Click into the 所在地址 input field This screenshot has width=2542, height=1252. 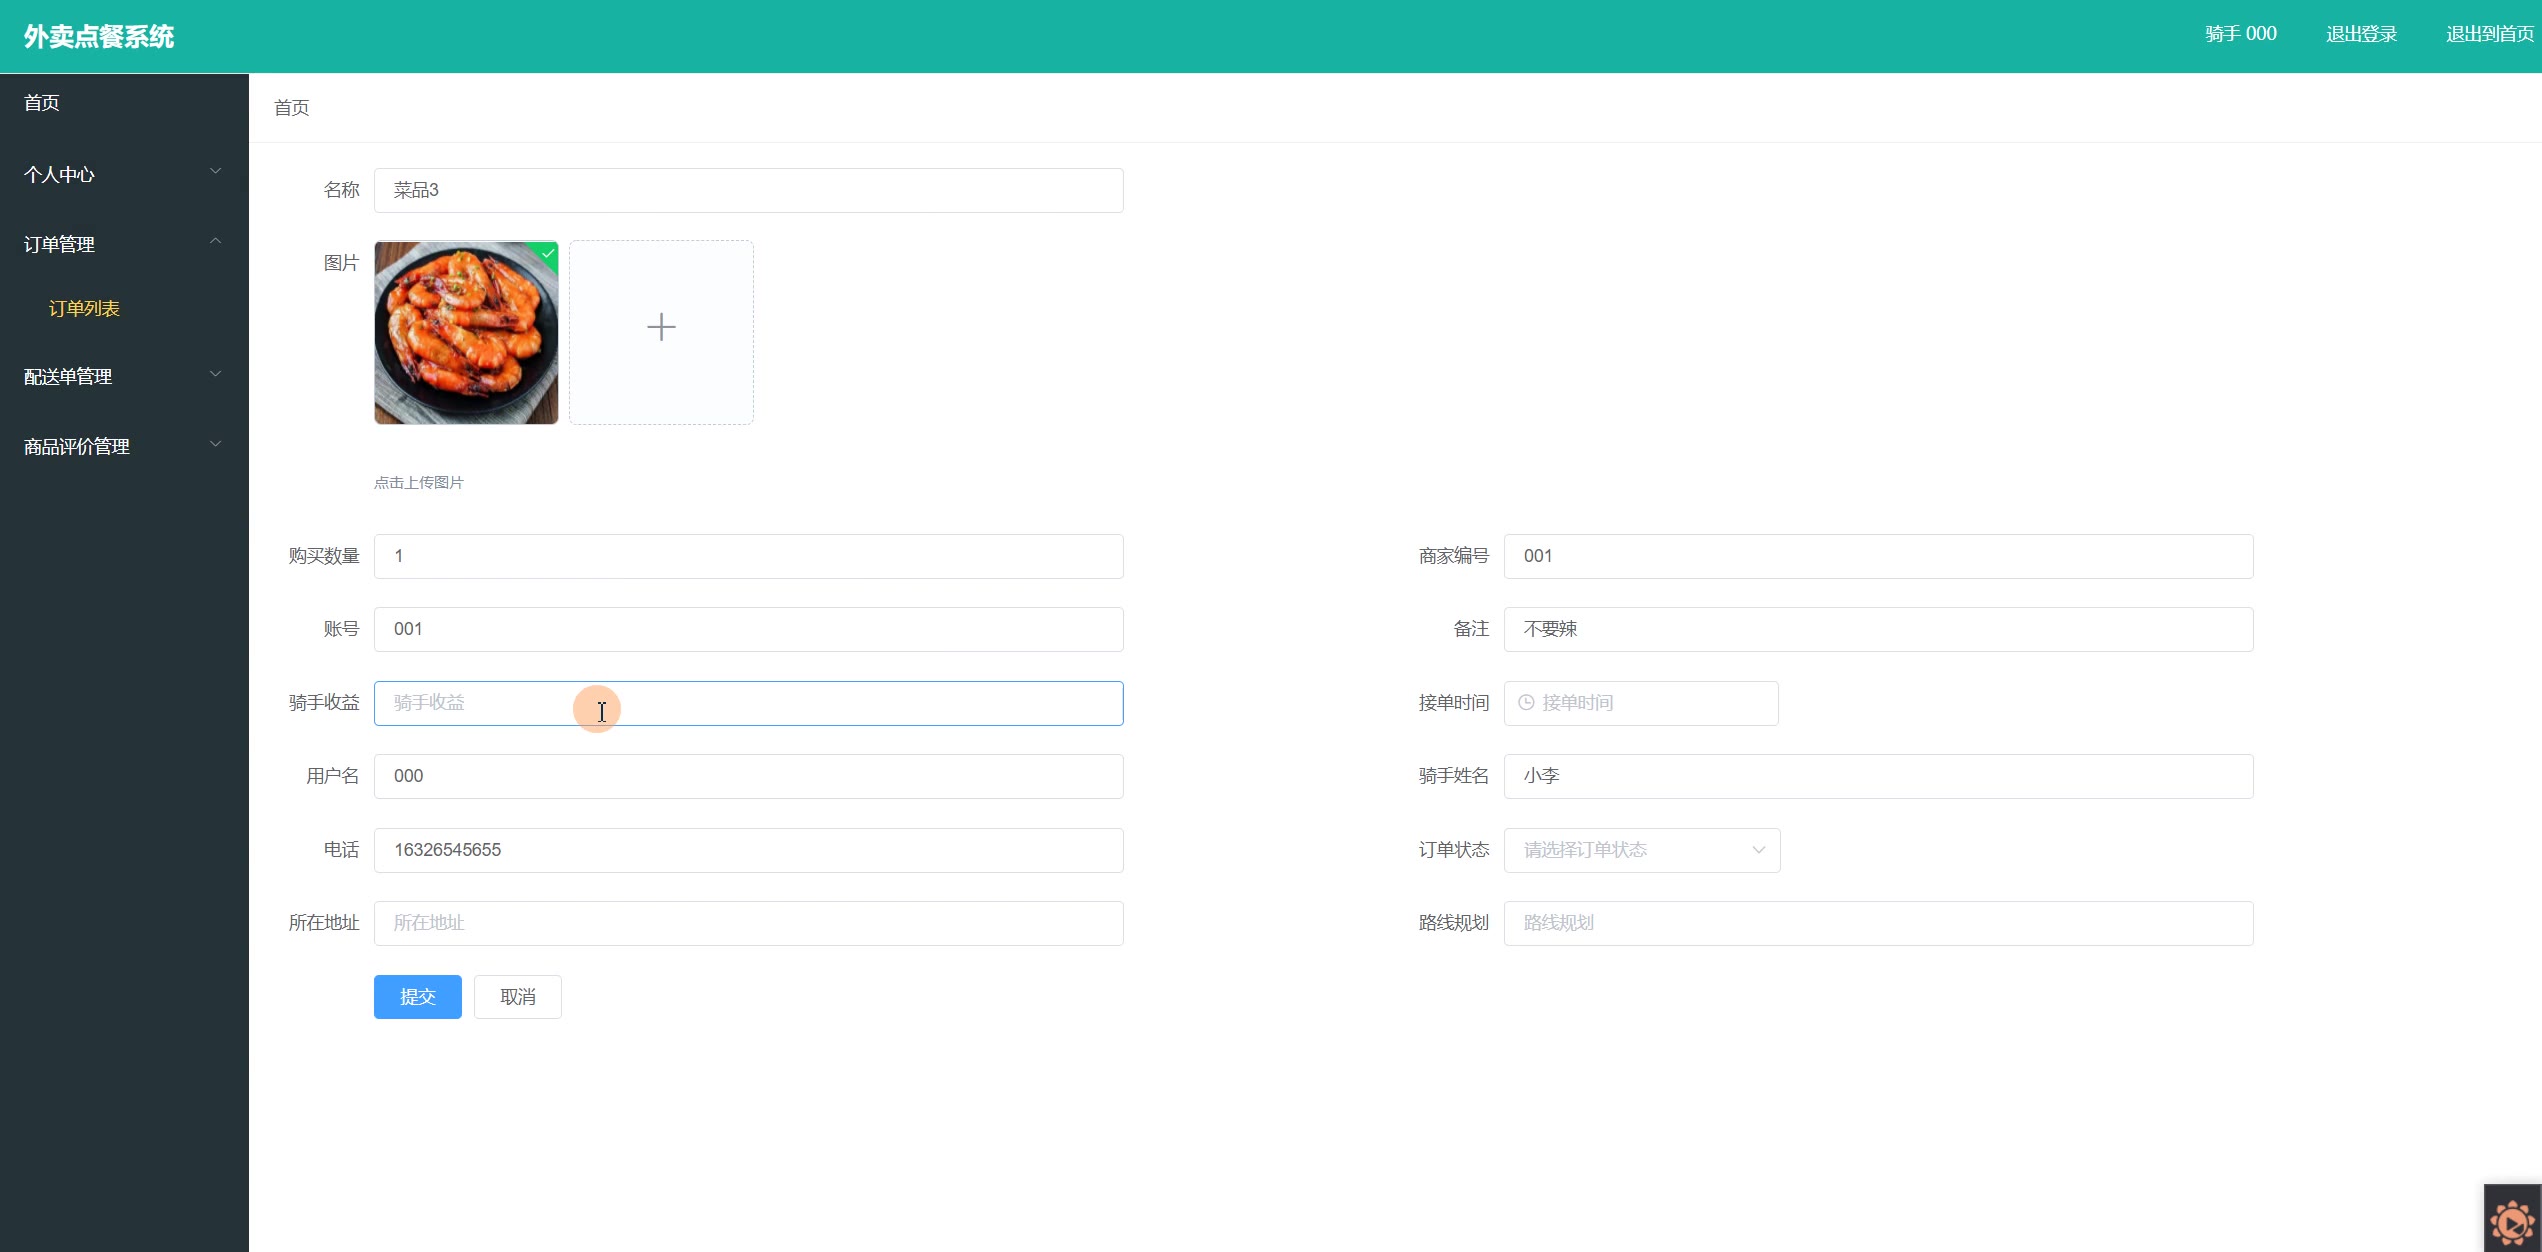(x=748, y=923)
